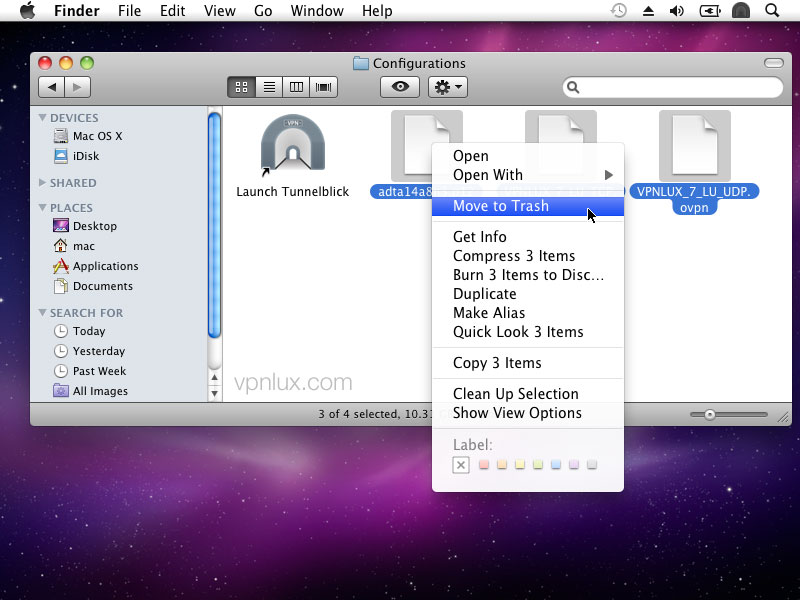Click the icon size slider knob

click(x=710, y=415)
